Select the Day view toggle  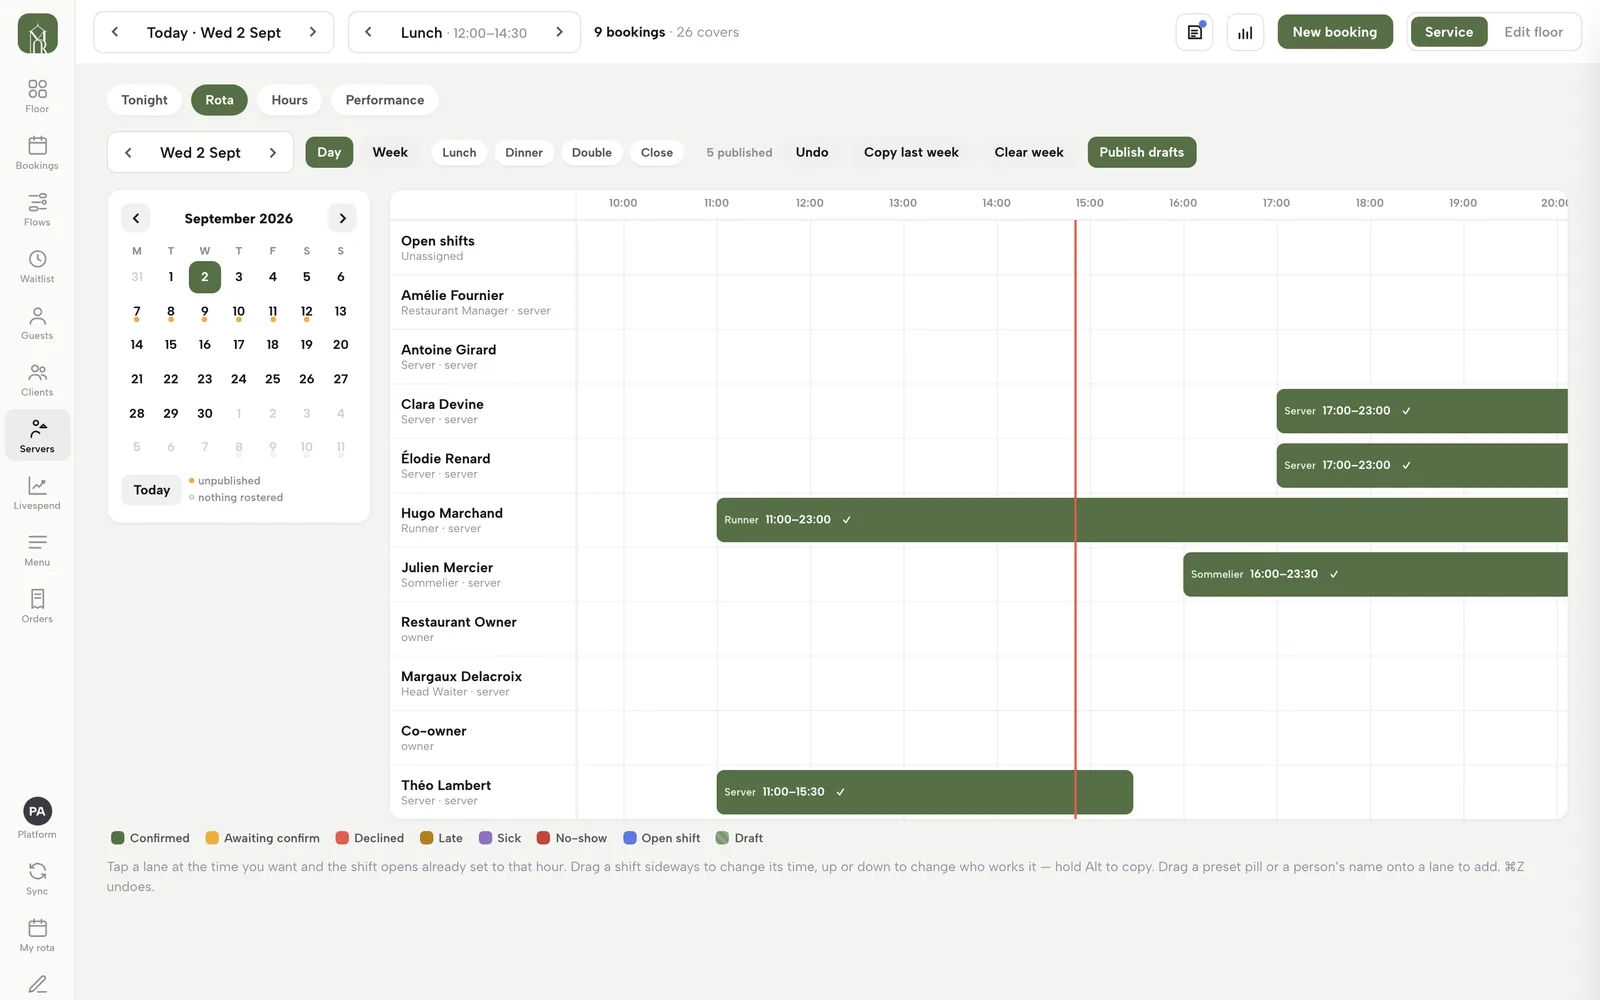coord(329,152)
